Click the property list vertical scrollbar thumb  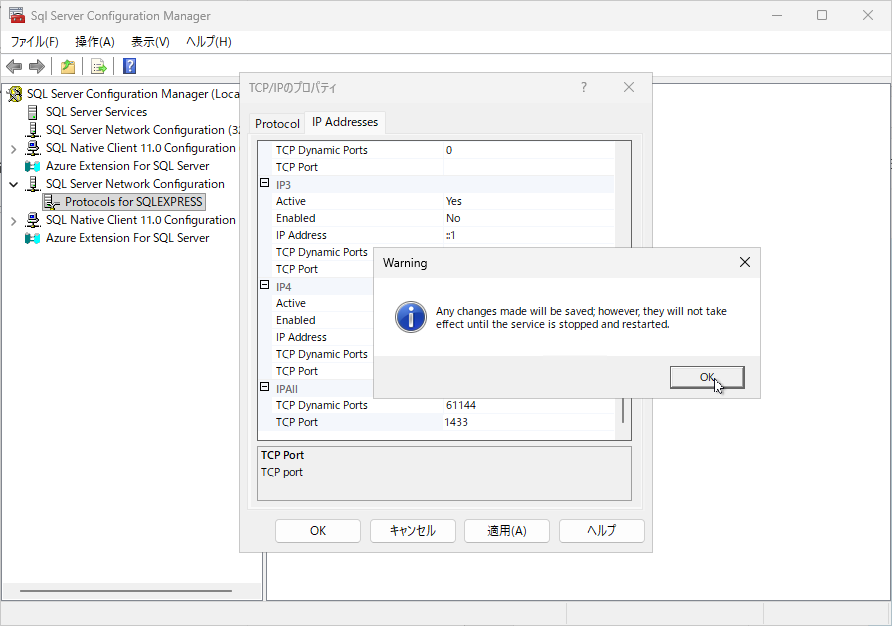click(625, 410)
